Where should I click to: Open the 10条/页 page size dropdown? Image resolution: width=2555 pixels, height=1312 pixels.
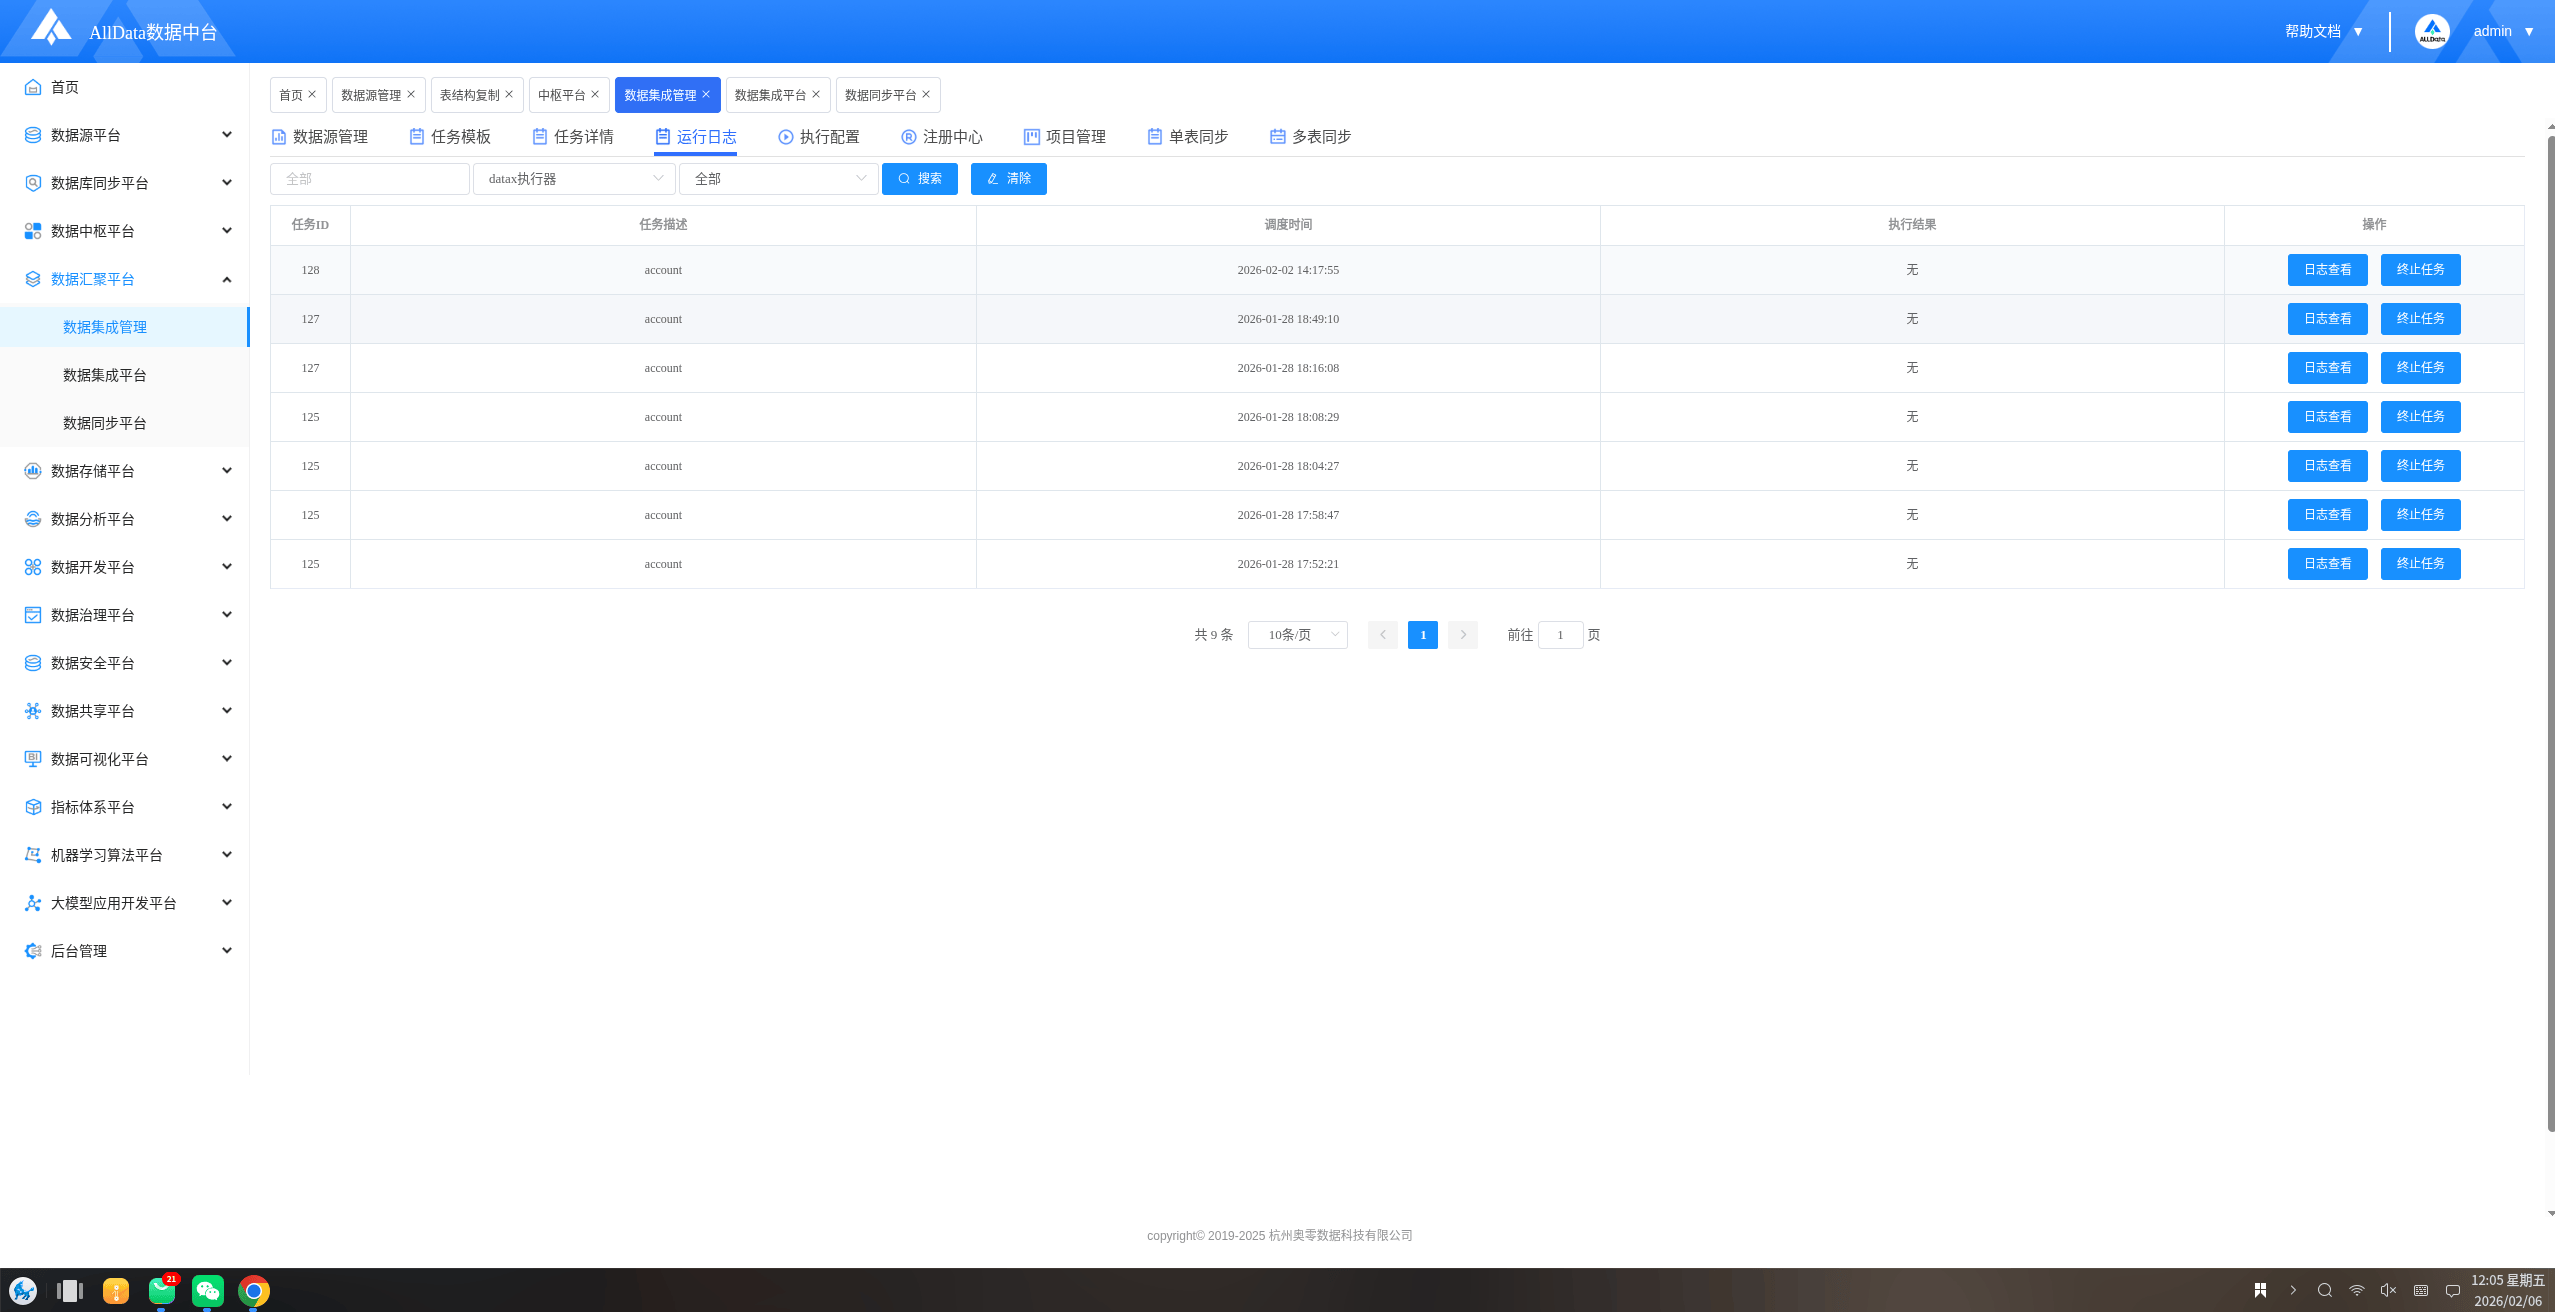click(1297, 635)
